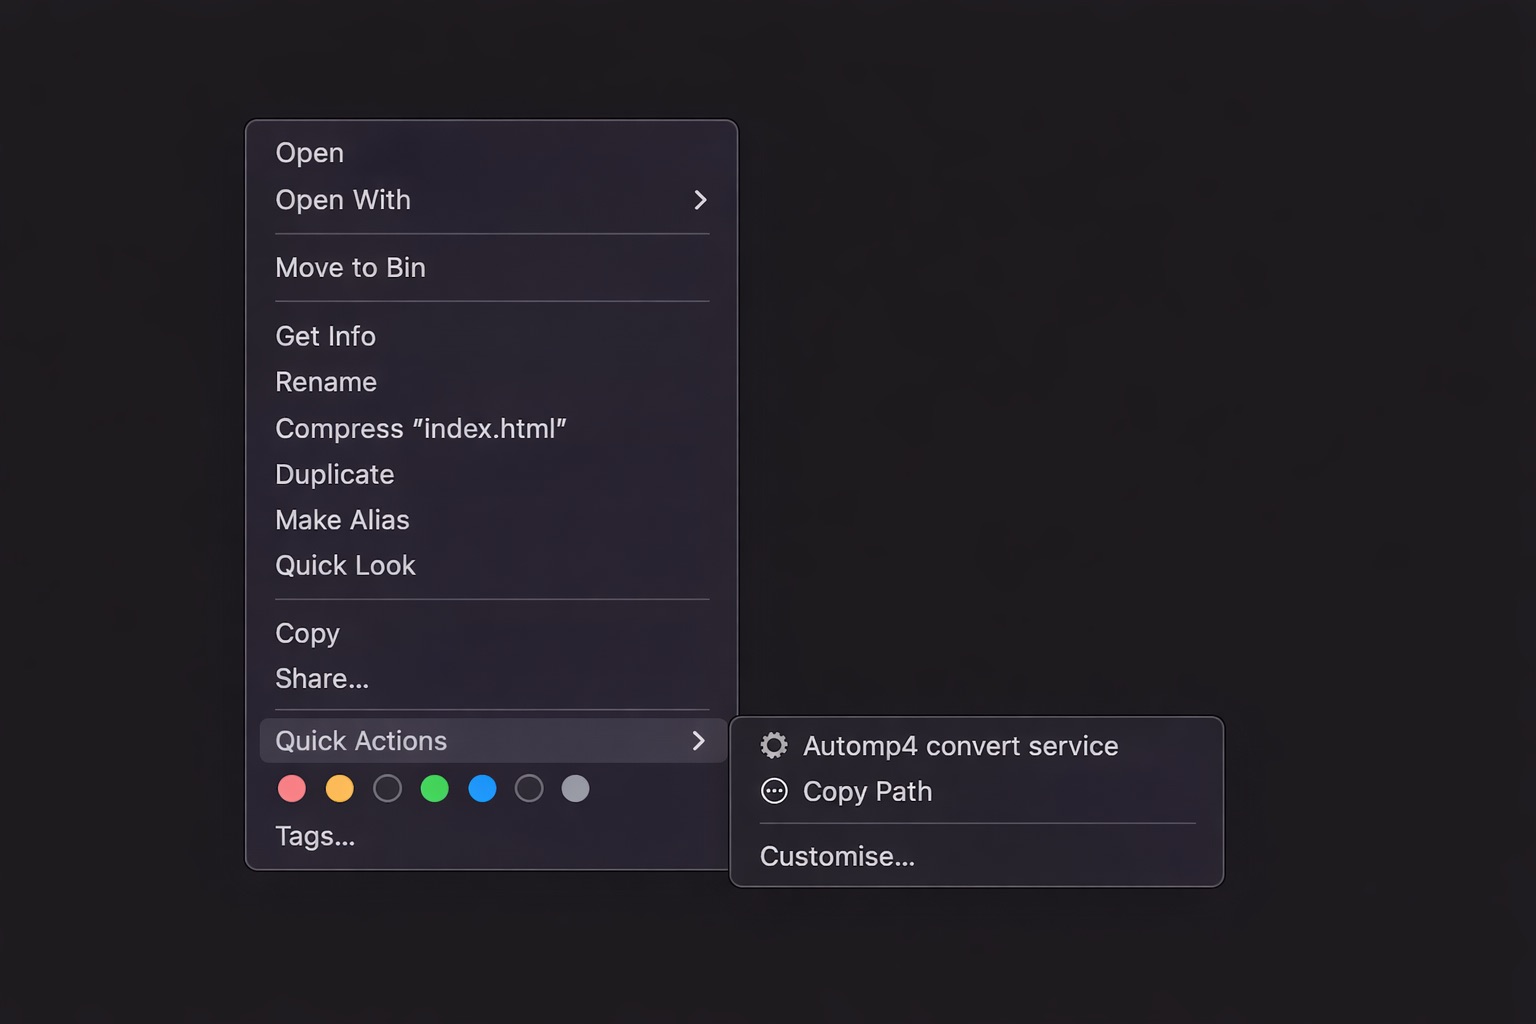
Task: Tag the file with the green swatch
Action: click(435, 788)
